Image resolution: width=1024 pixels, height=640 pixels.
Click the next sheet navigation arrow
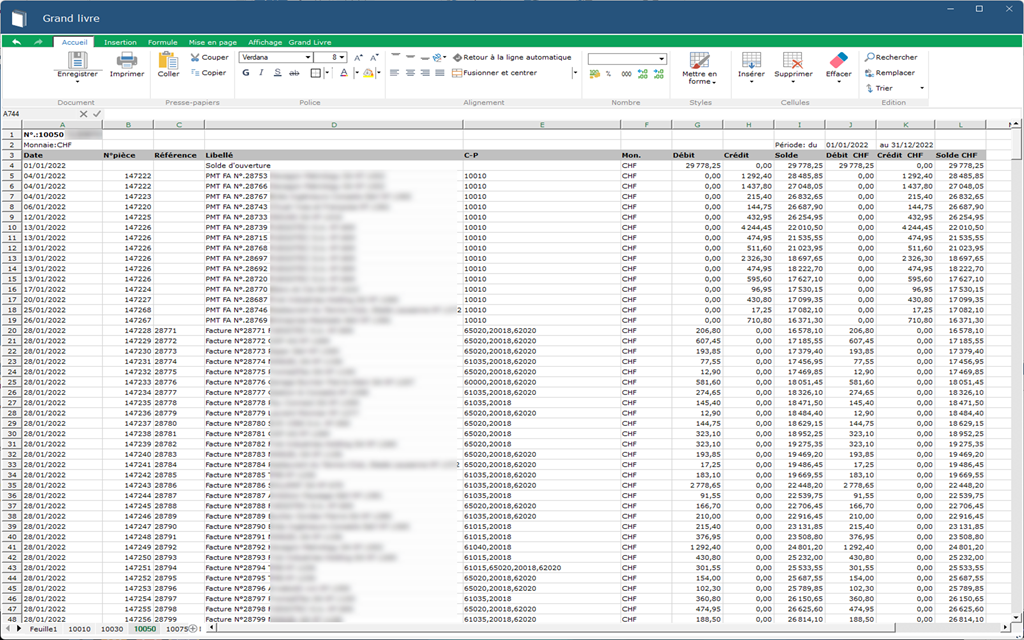(x=19, y=629)
